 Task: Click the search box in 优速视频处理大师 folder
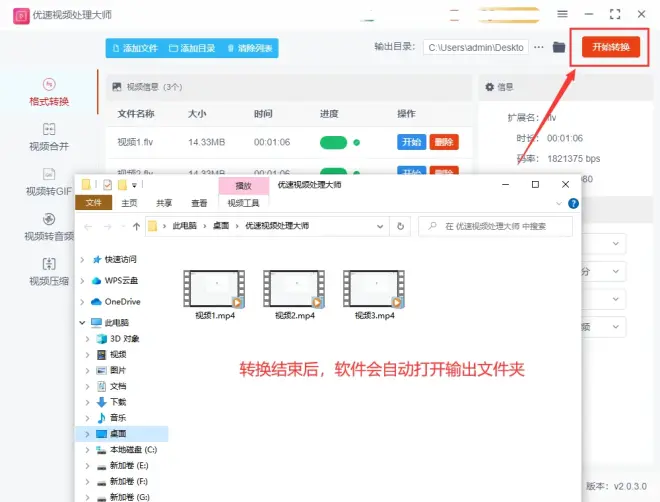pyautogui.click(x=495, y=226)
